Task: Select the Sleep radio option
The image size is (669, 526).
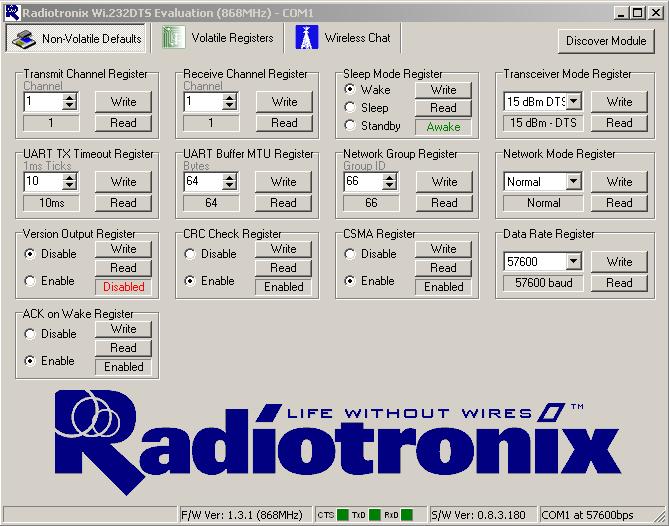Action: 350,108
